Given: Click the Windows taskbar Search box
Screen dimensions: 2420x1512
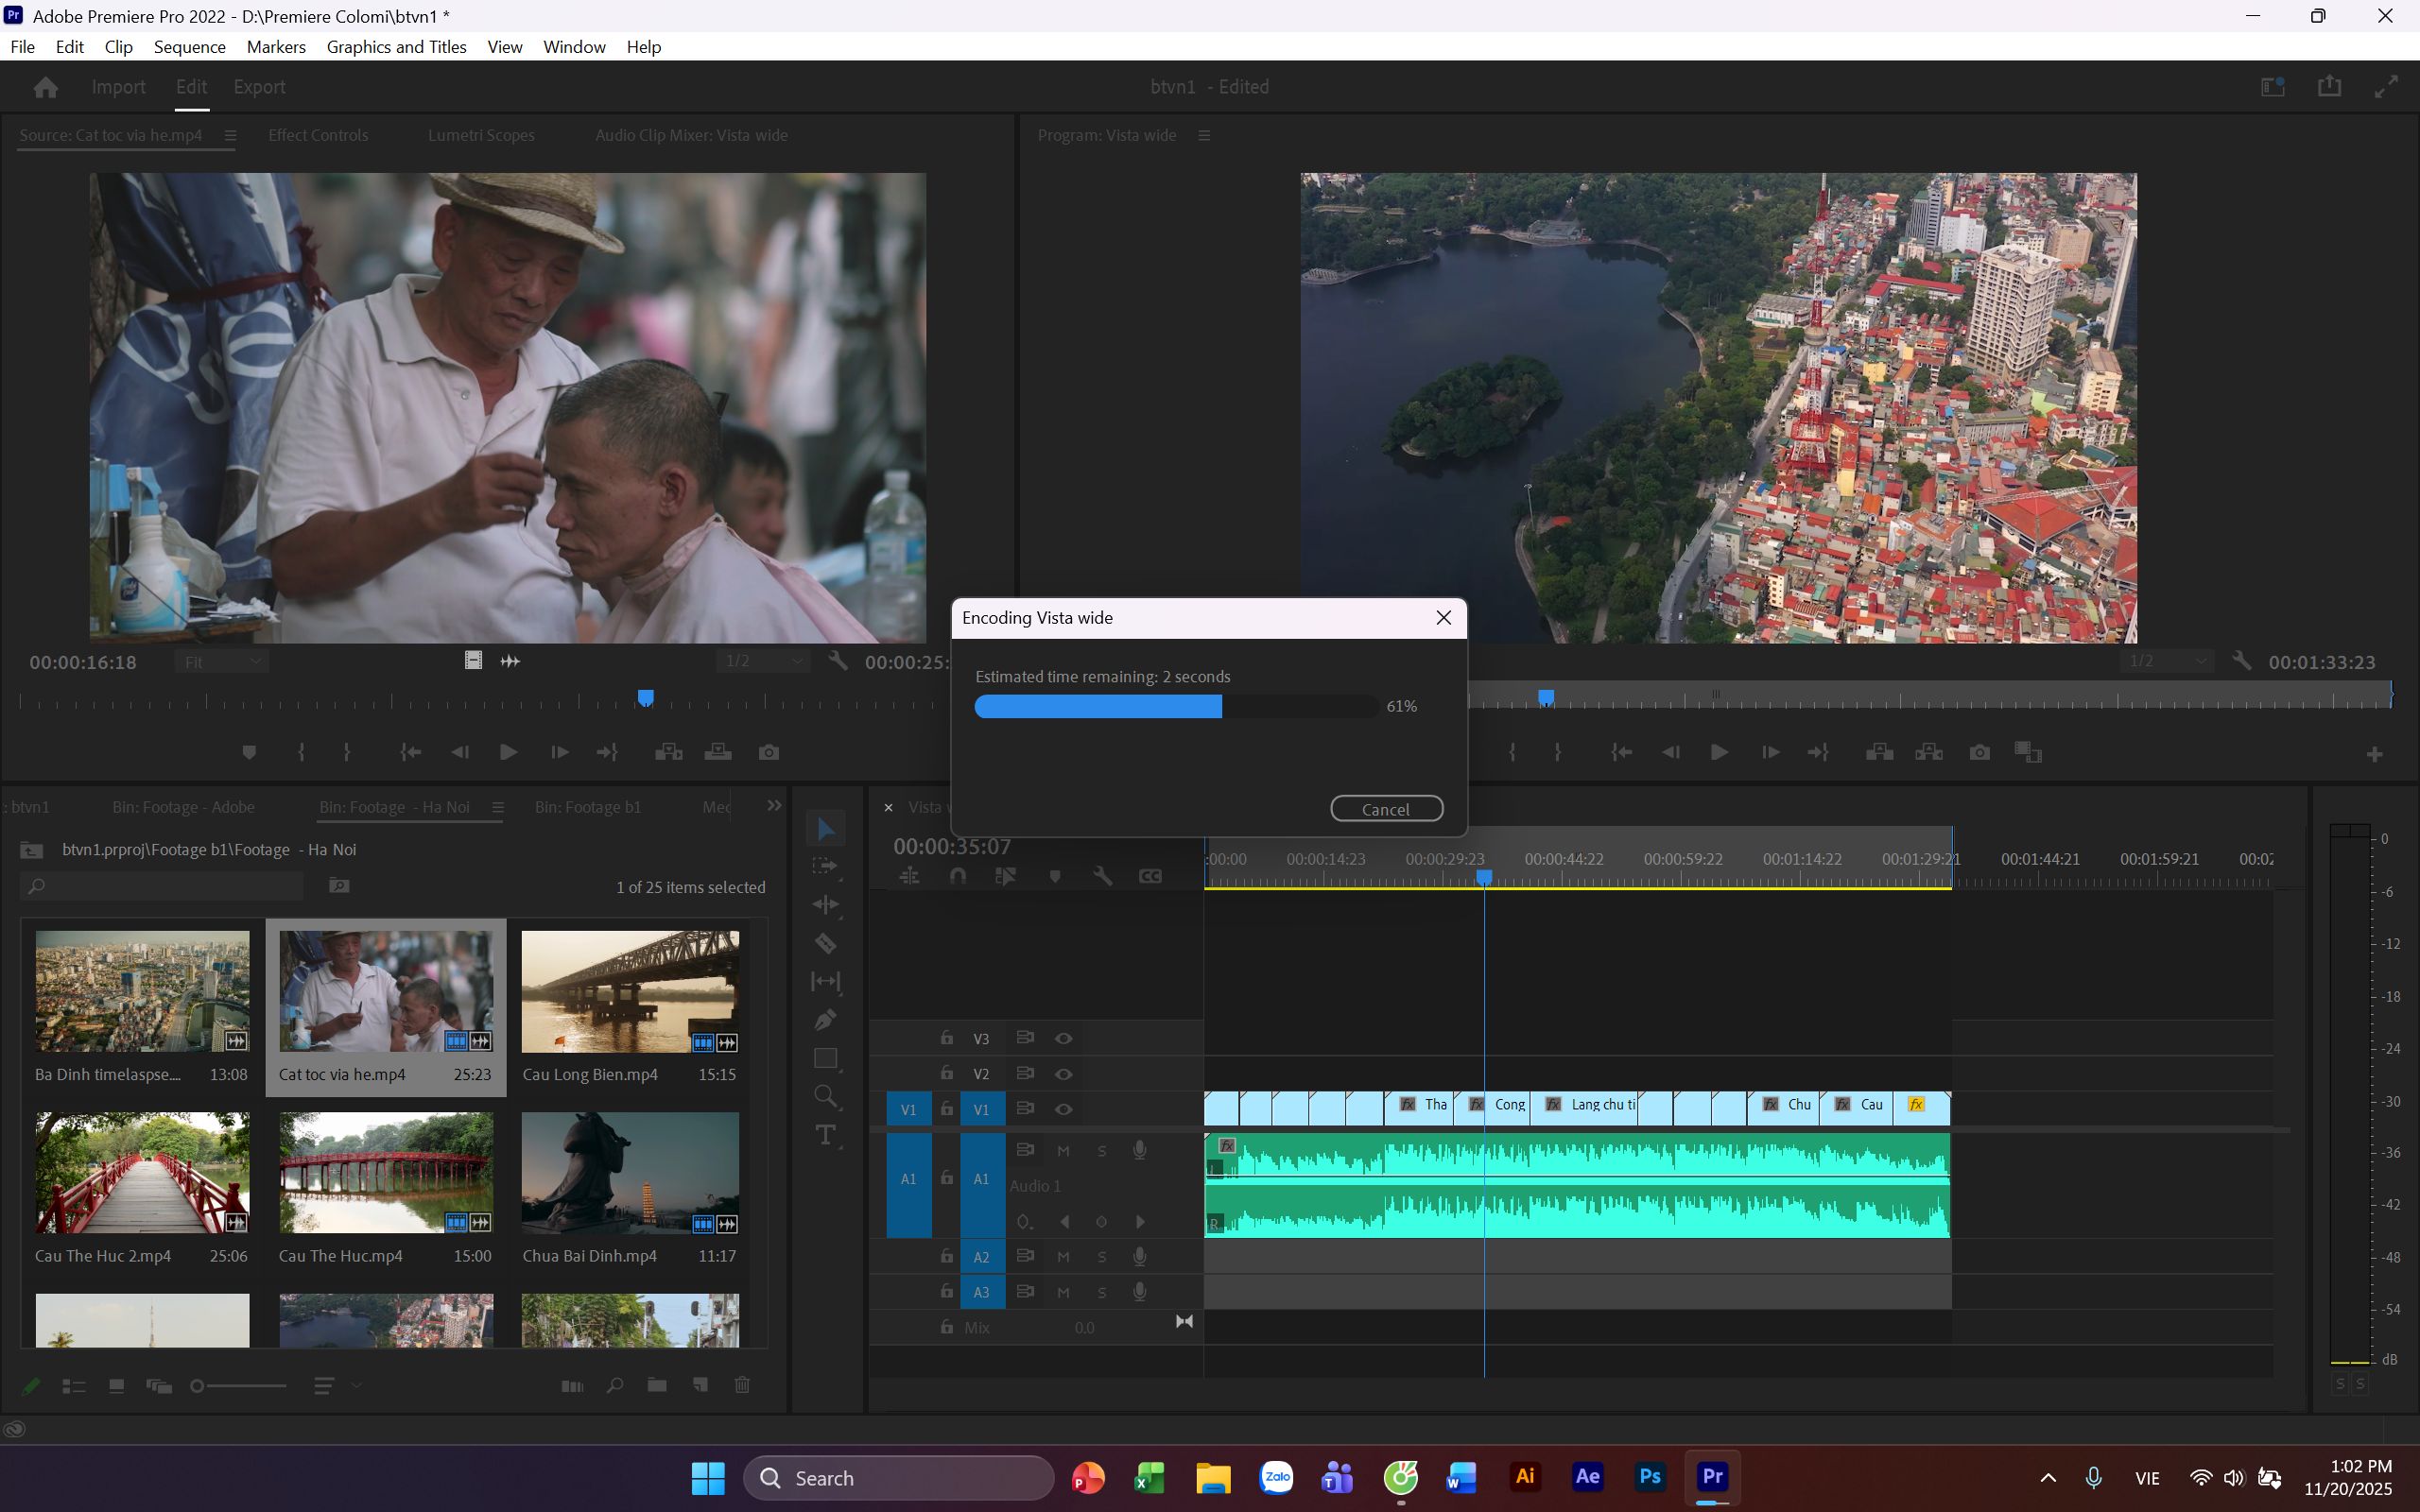Looking at the screenshot, I should pos(898,1478).
